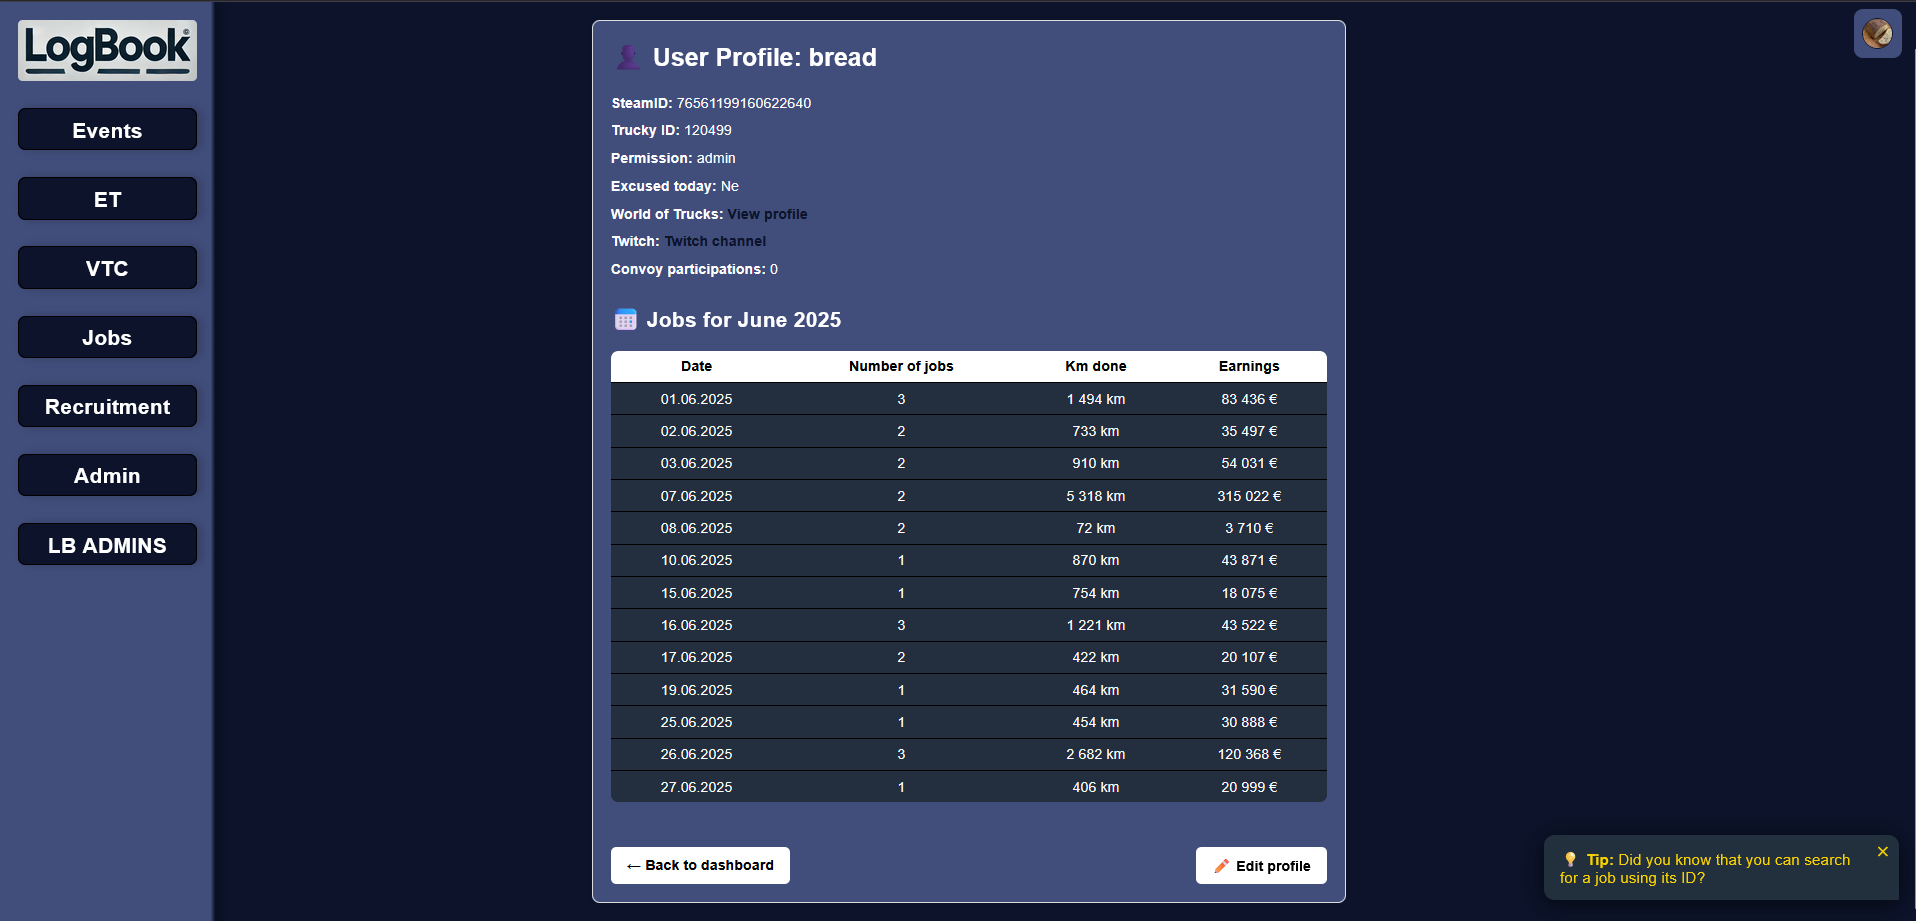Click the lightbulb tip icon

[x=1570, y=860]
